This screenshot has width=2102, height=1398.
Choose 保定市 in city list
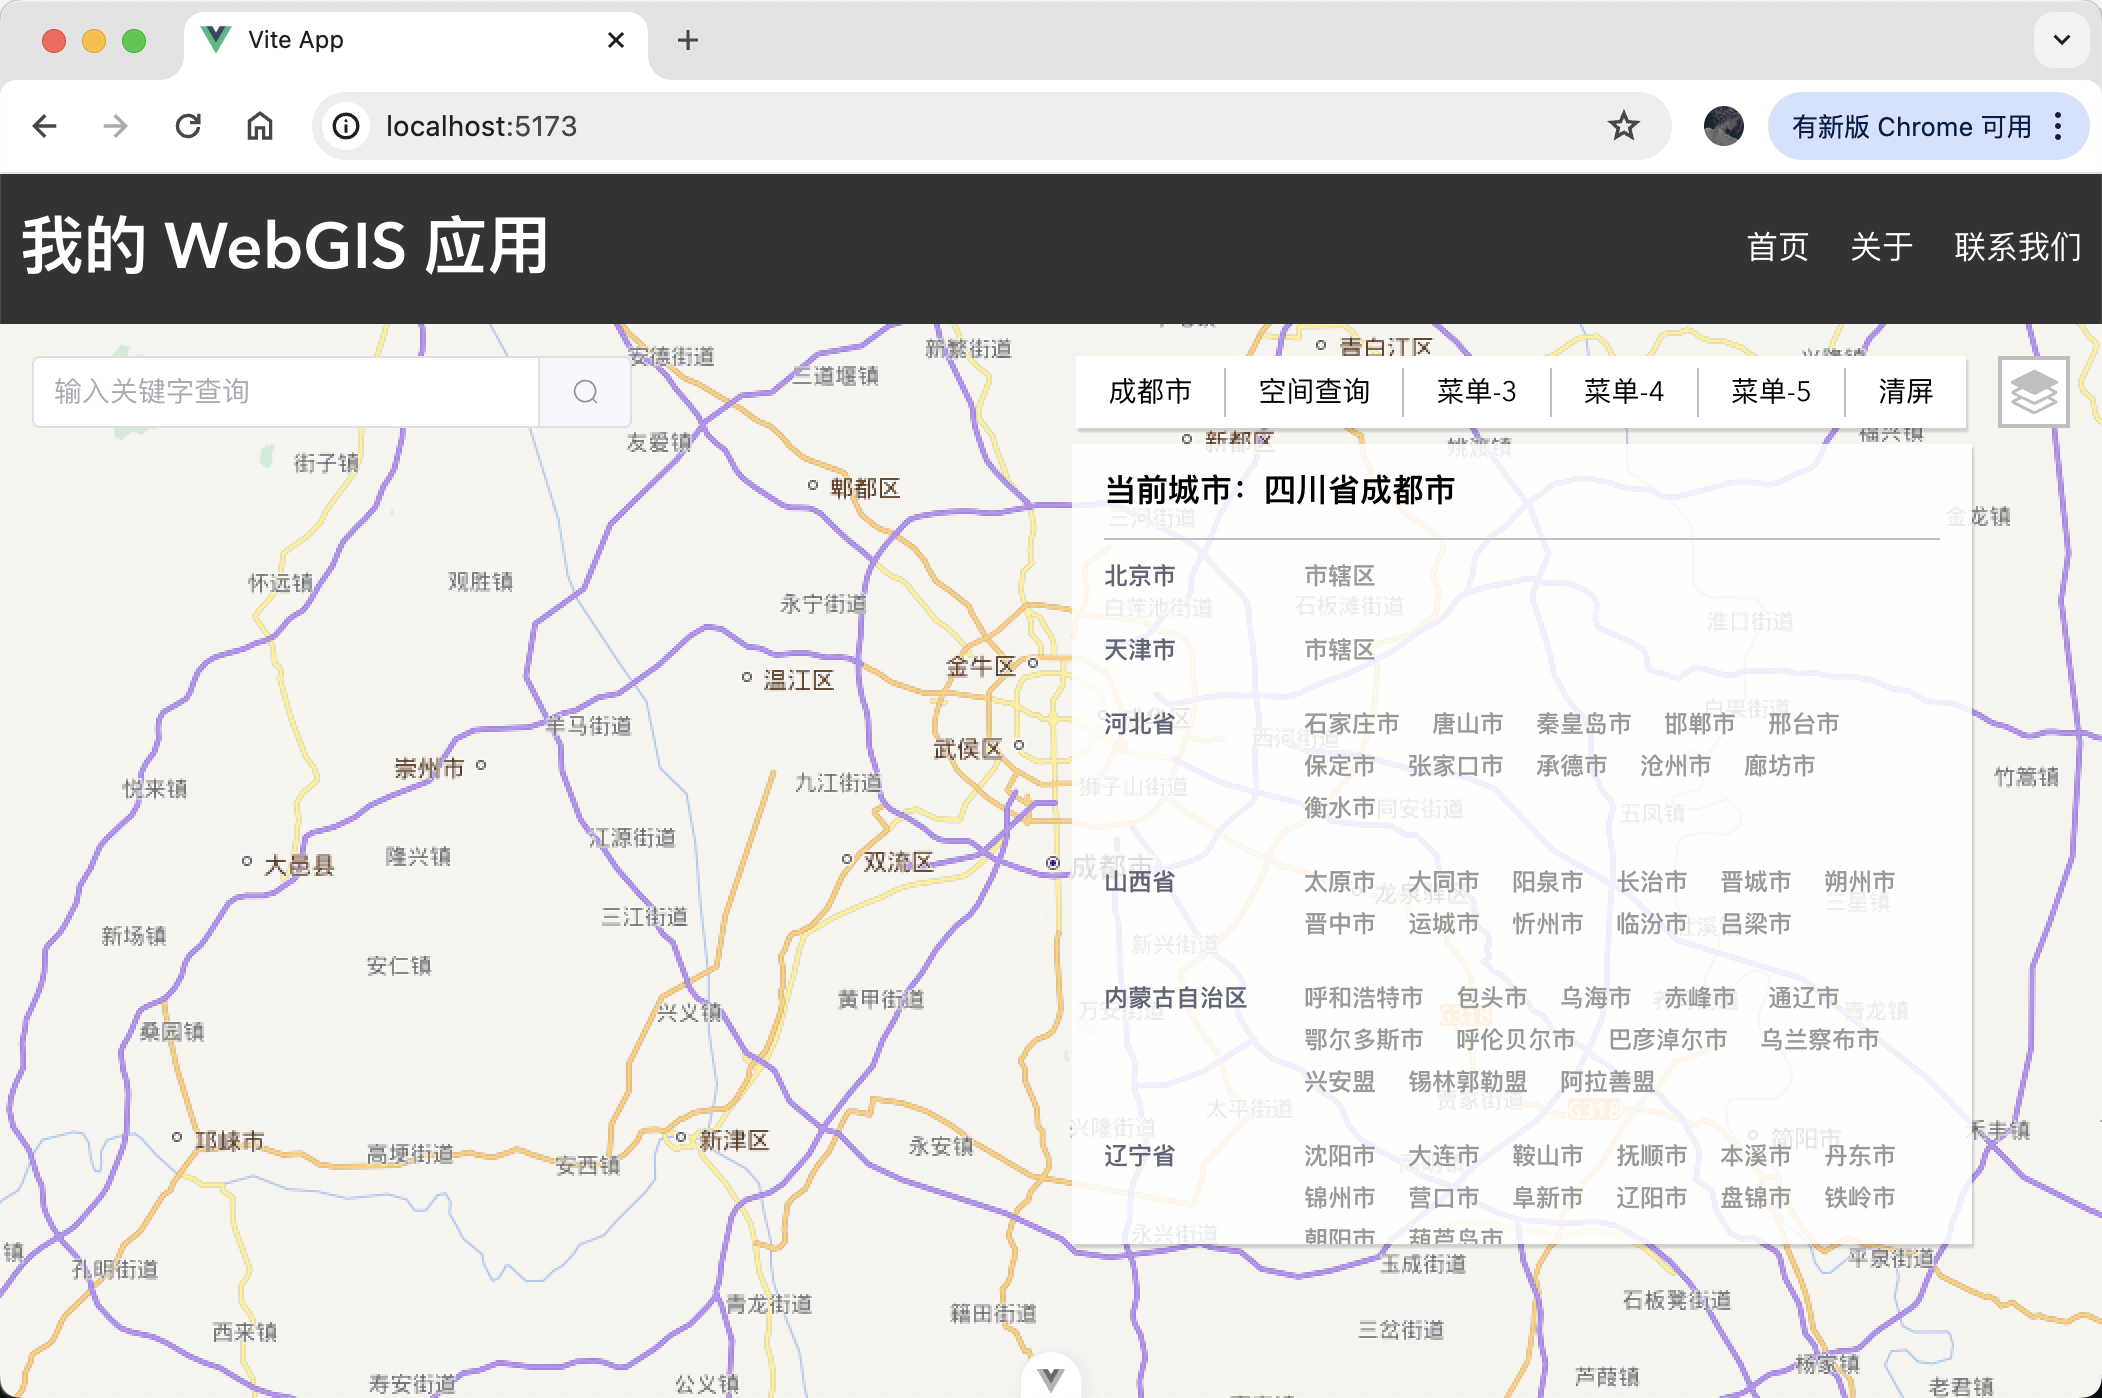(1339, 766)
